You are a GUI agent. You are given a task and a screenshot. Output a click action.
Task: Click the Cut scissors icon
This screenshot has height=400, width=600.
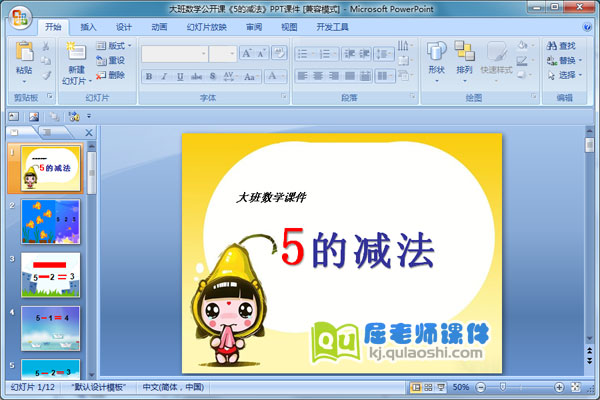[46, 46]
